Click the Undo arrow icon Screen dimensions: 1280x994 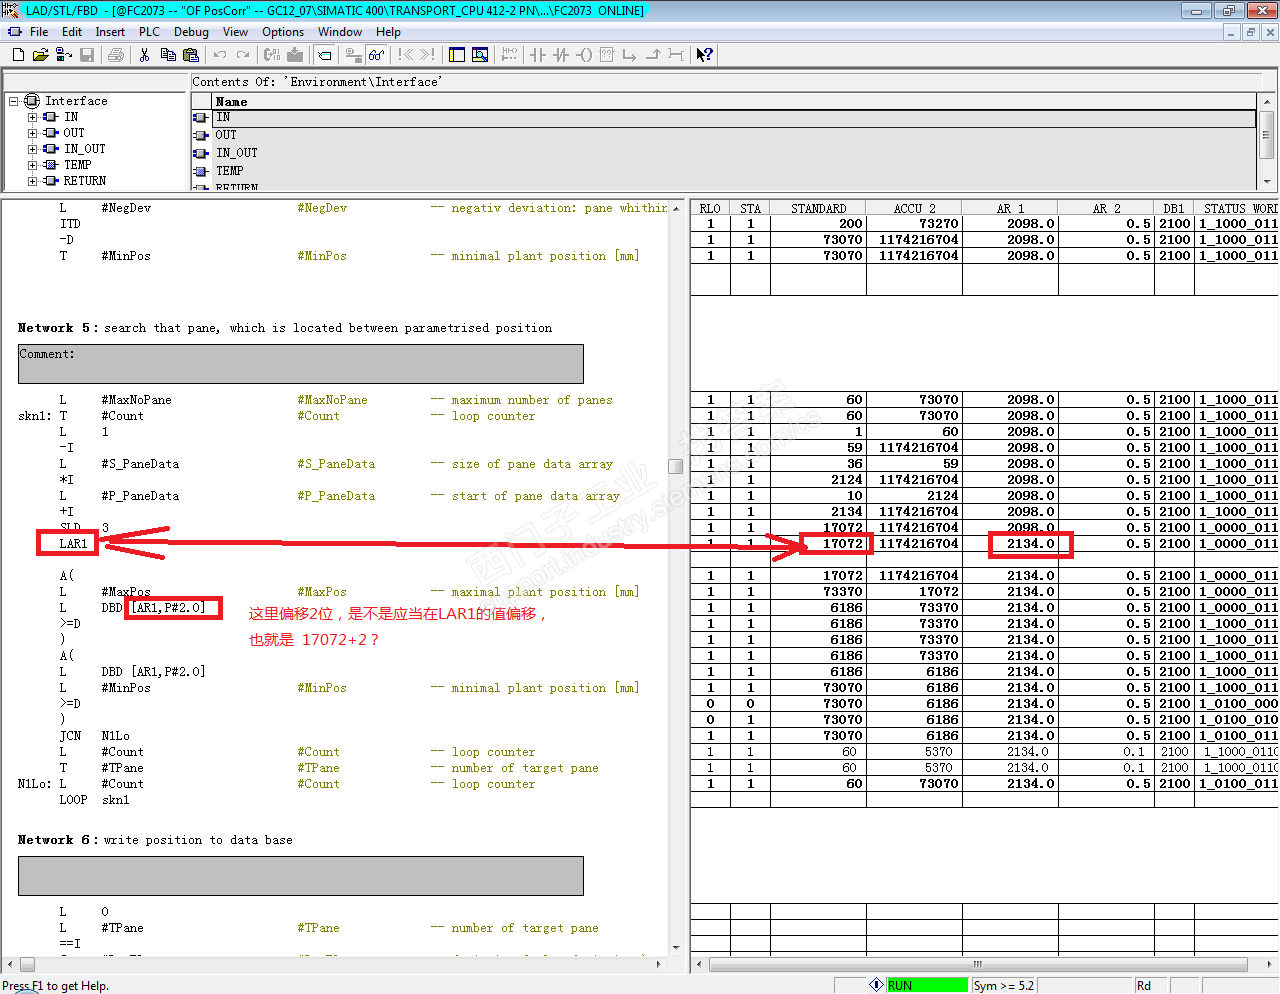pyautogui.click(x=219, y=55)
